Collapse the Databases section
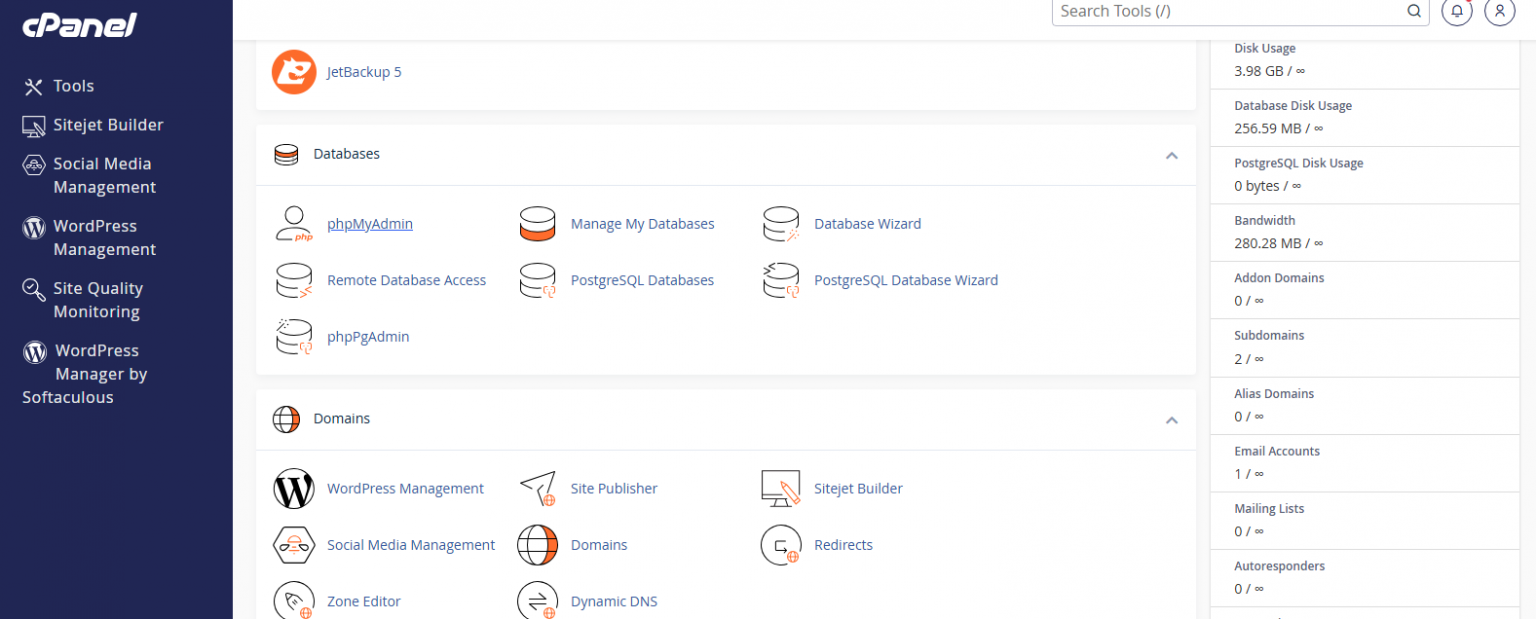The width and height of the screenshot is (1536, 619). 1171,156
